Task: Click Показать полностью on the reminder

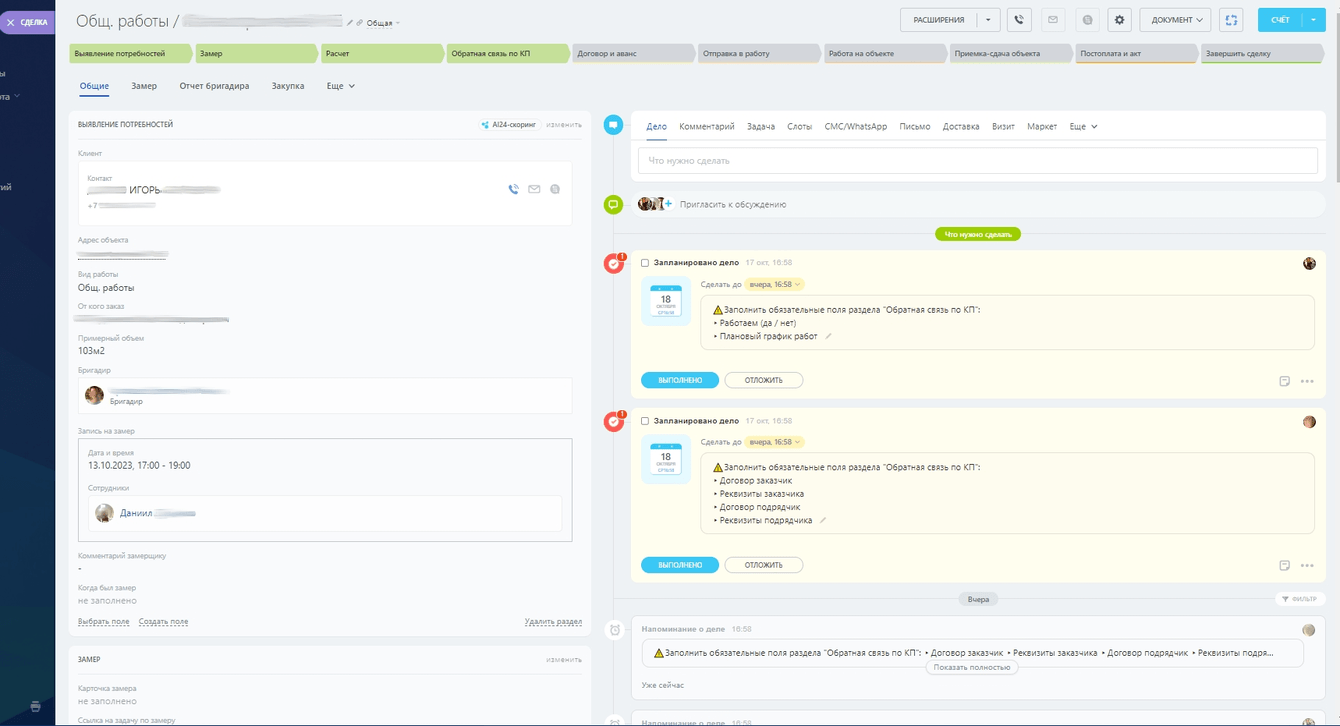Action: coord(972,667)
